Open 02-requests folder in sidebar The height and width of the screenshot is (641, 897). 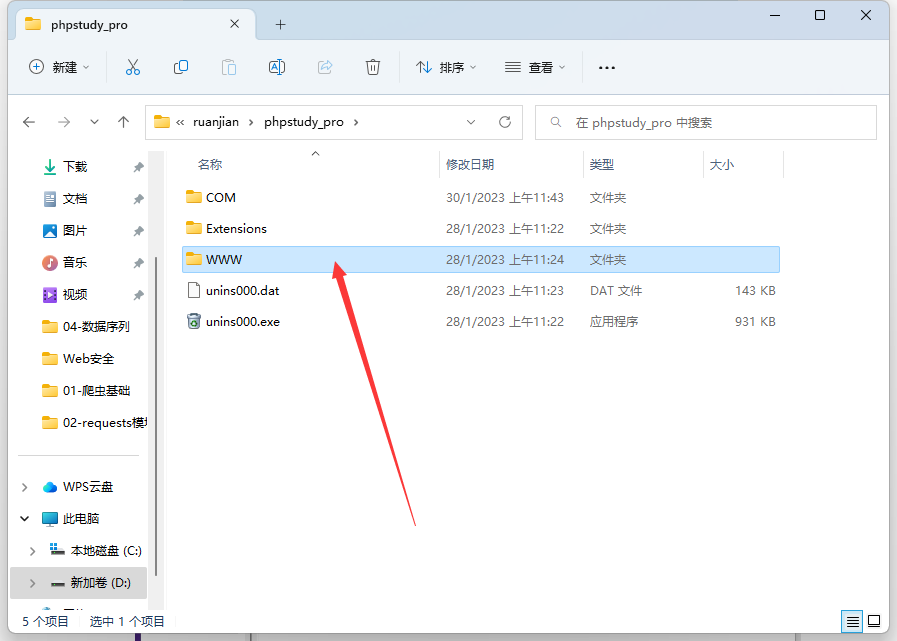(105, 423)
